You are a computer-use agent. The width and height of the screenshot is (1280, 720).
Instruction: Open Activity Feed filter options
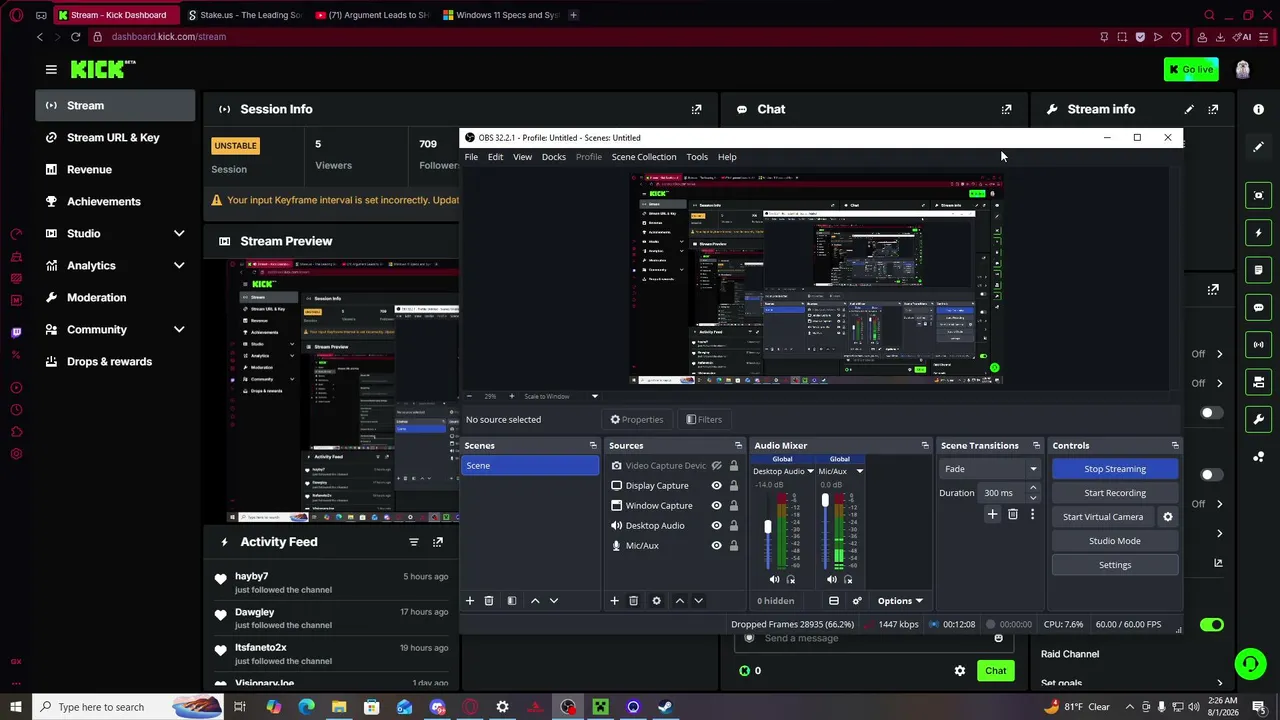tap(414, 542)
